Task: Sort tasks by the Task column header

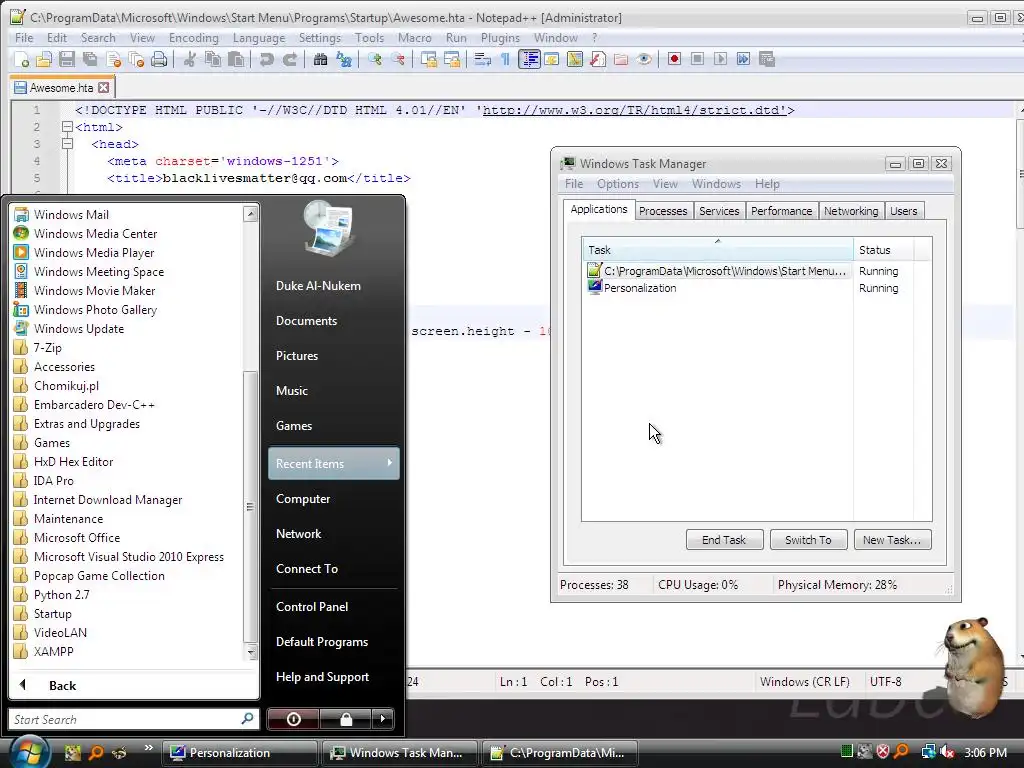Action: point(717,250)
